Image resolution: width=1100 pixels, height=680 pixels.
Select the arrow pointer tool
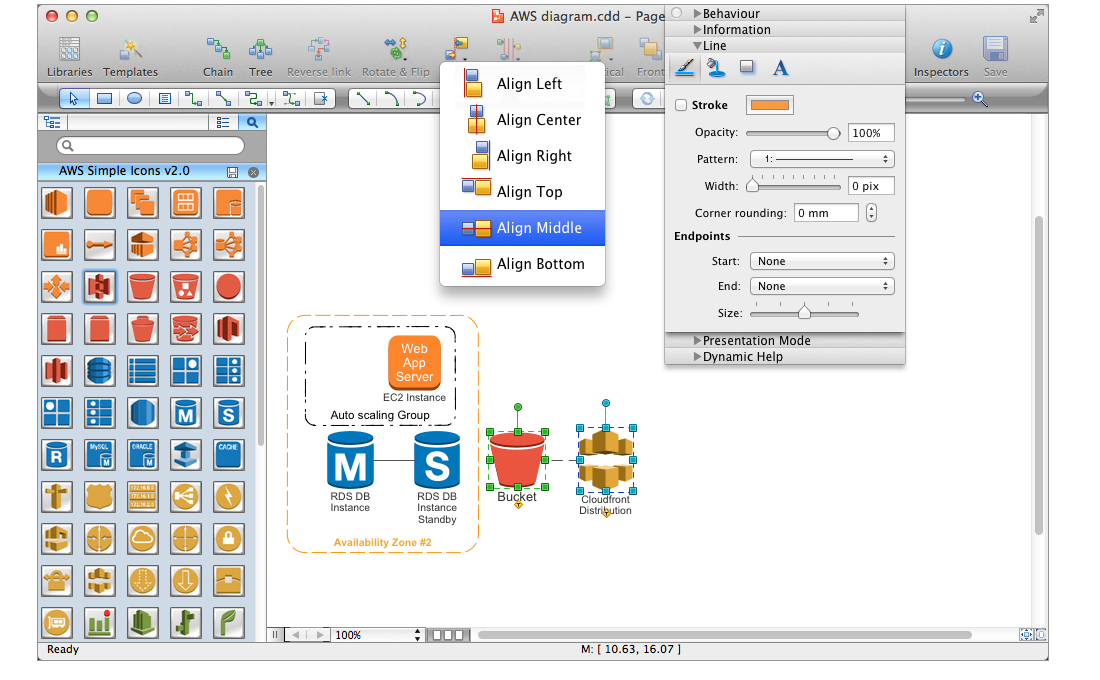pos(74,98)
